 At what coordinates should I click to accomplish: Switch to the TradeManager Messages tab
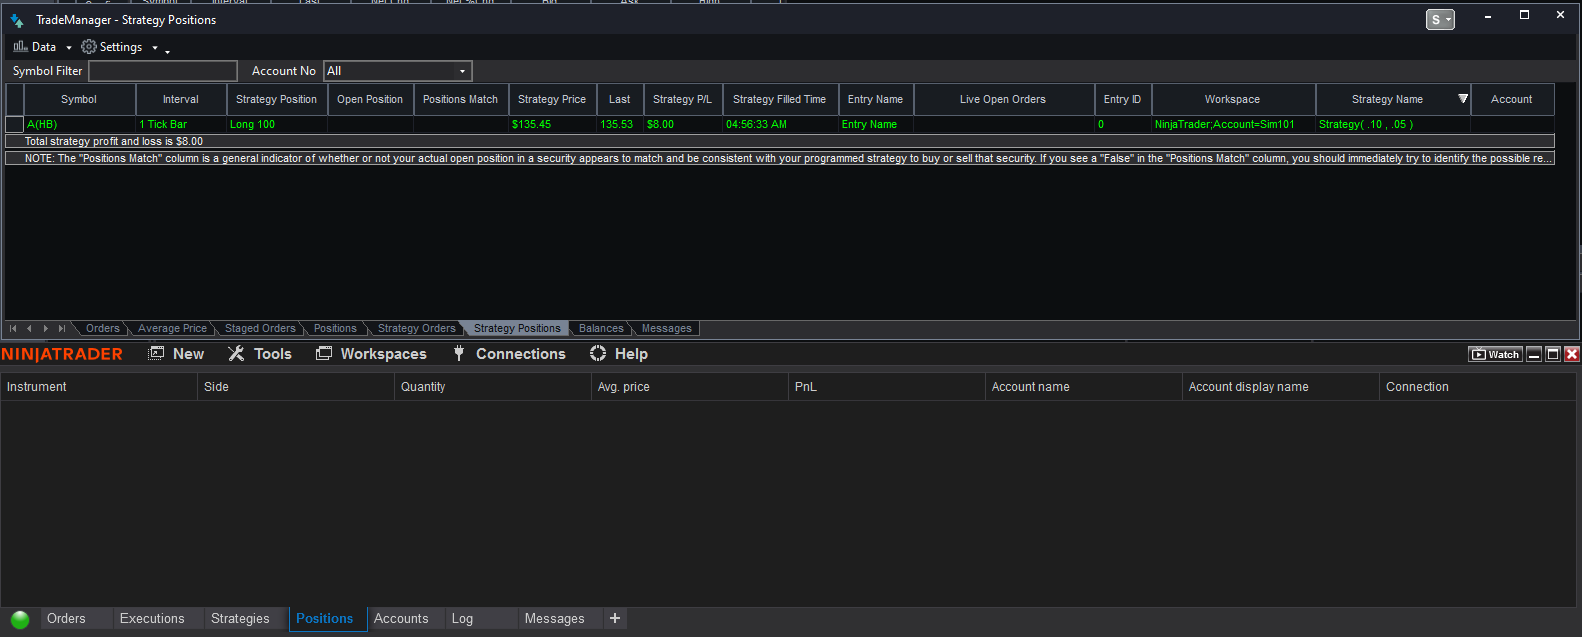tap(666, 328)
